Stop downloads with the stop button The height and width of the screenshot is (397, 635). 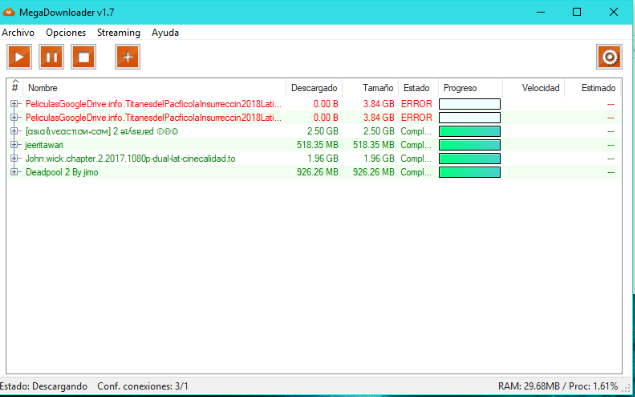point(83,57)
